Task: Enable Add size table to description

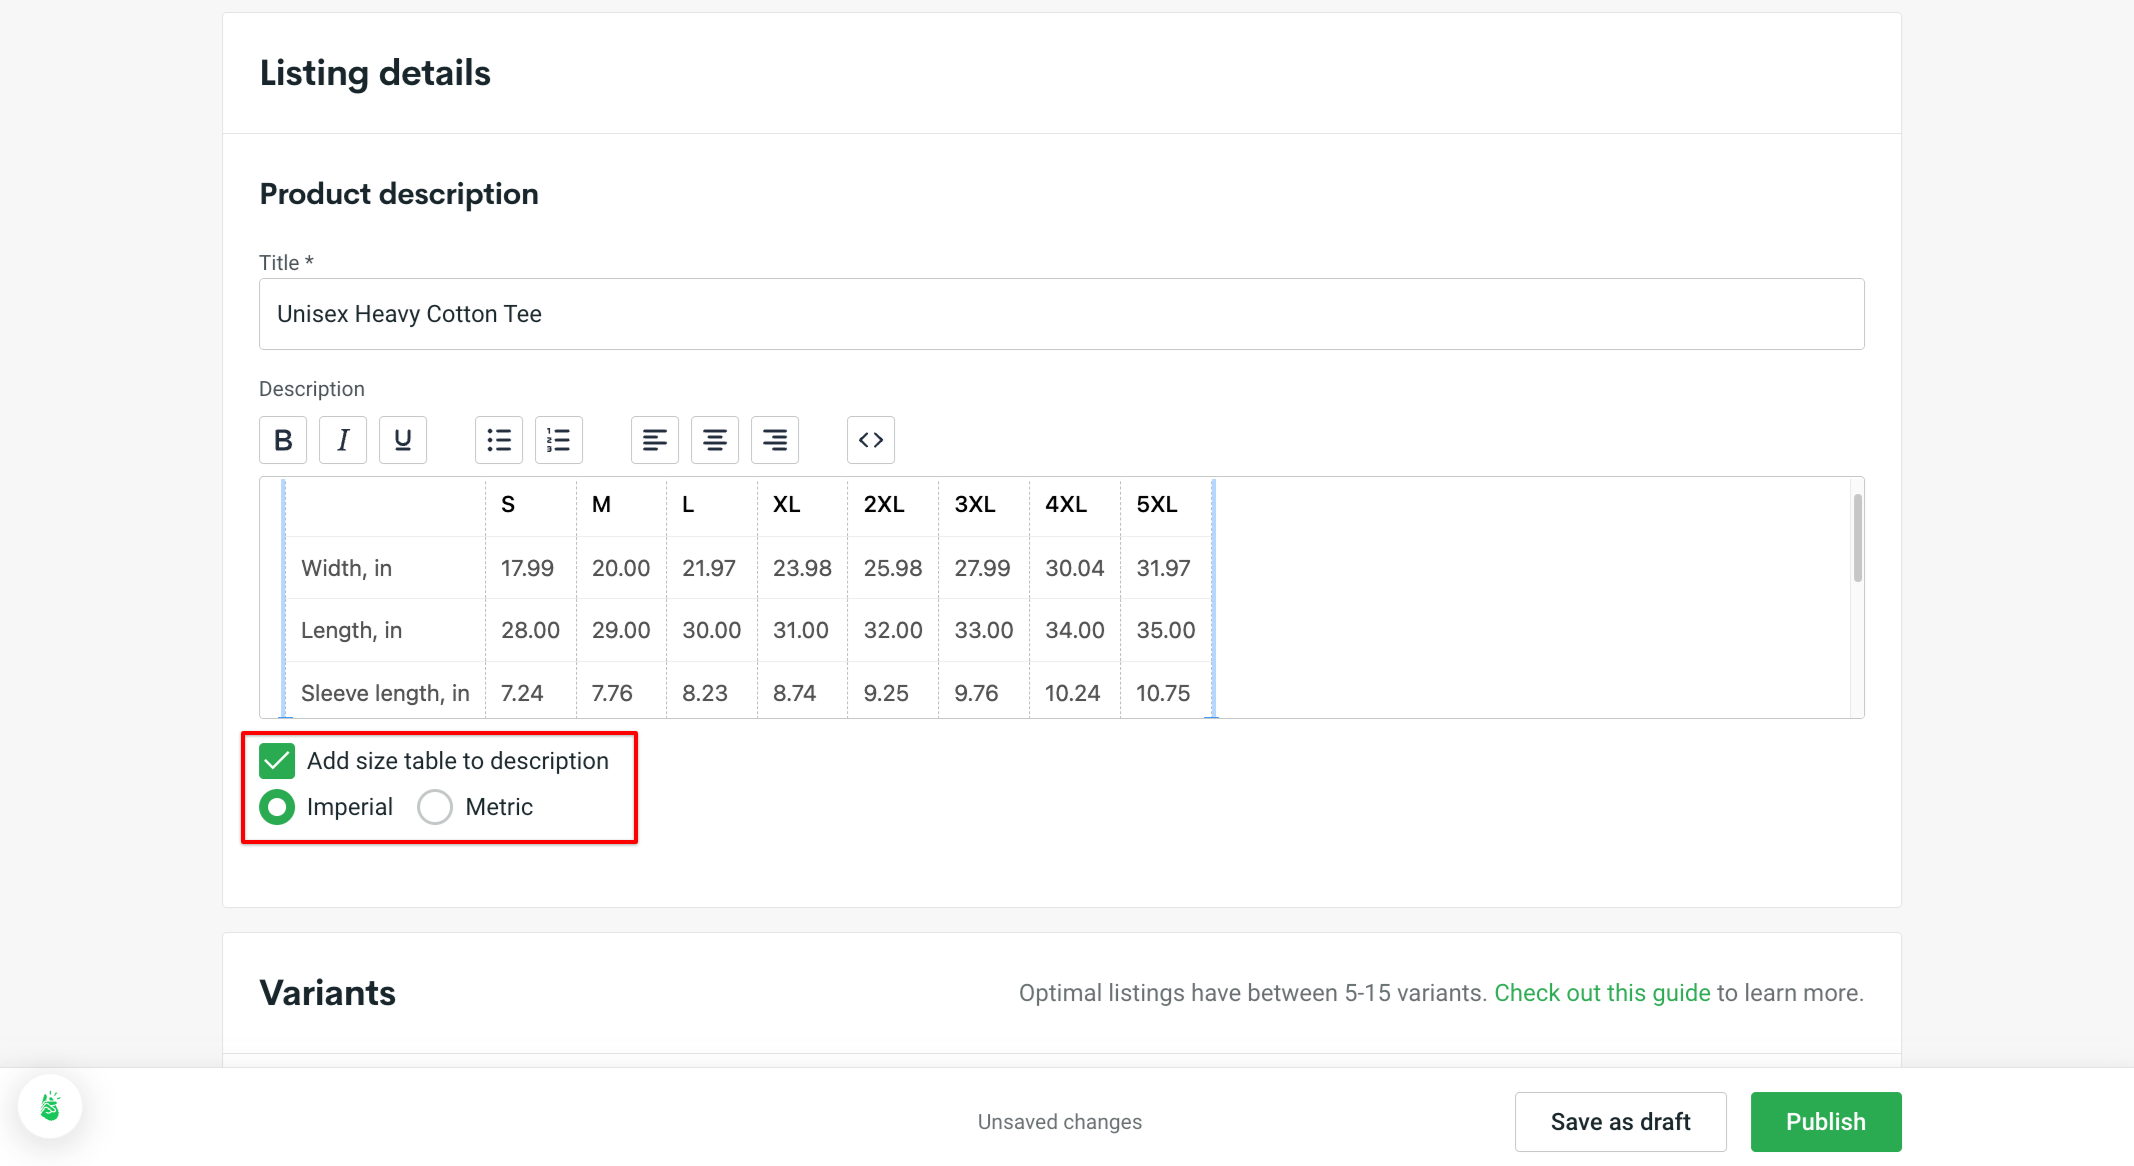Action: click(278, 761)
